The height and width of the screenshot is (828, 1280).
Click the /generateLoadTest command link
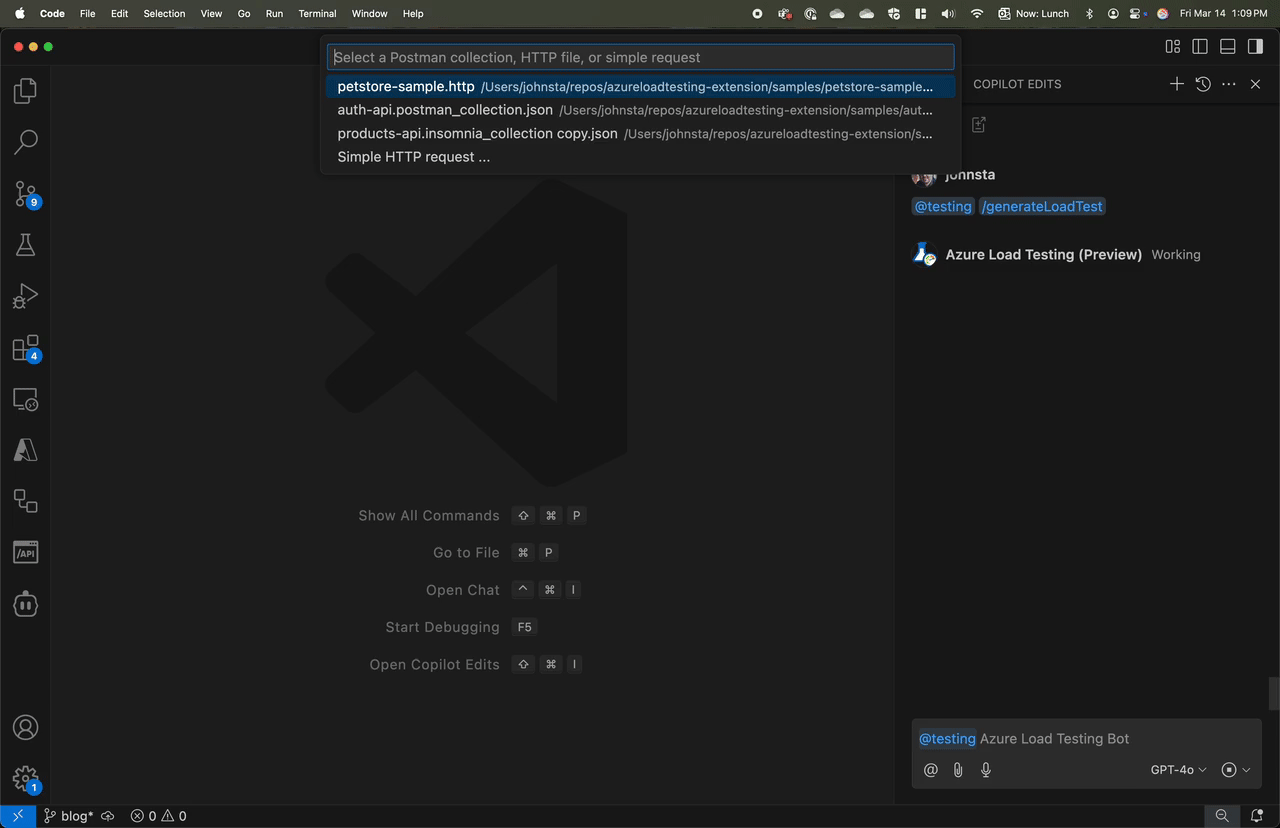click(1042, 207)
